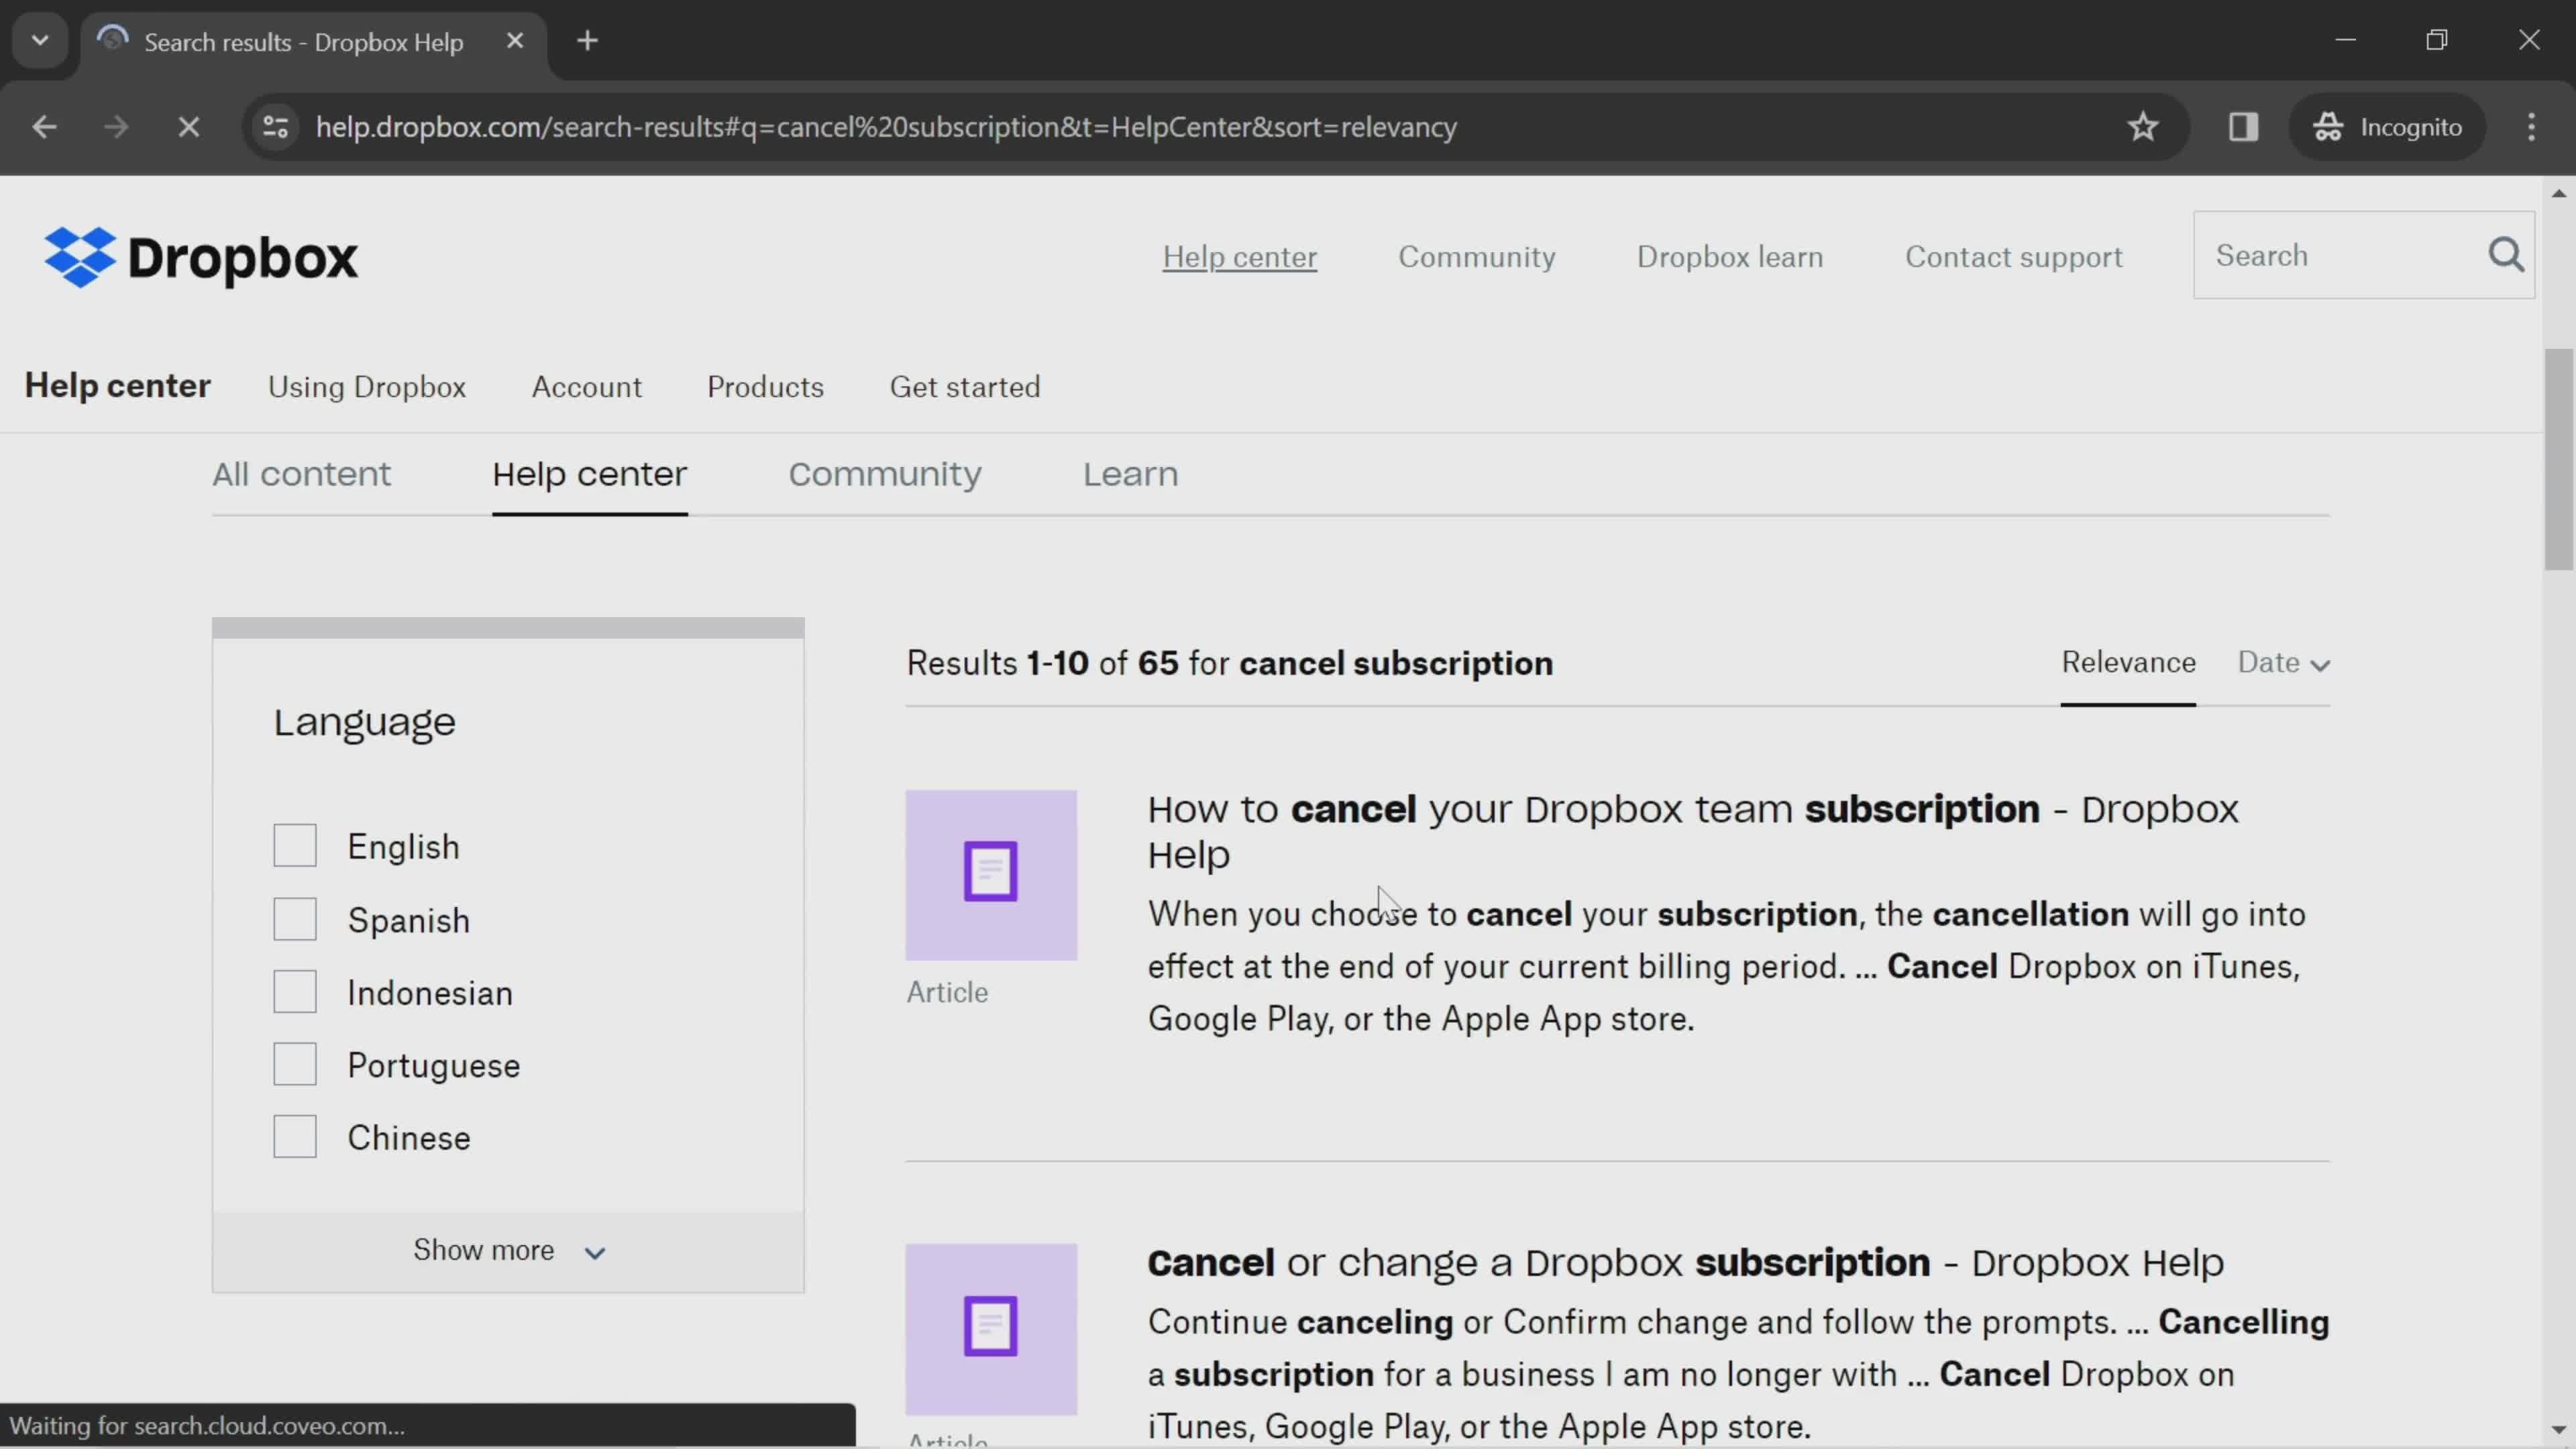Screen dimensions: 2576x1449
Task: Click the search magnifier icon
Action: click(2506, 255)
